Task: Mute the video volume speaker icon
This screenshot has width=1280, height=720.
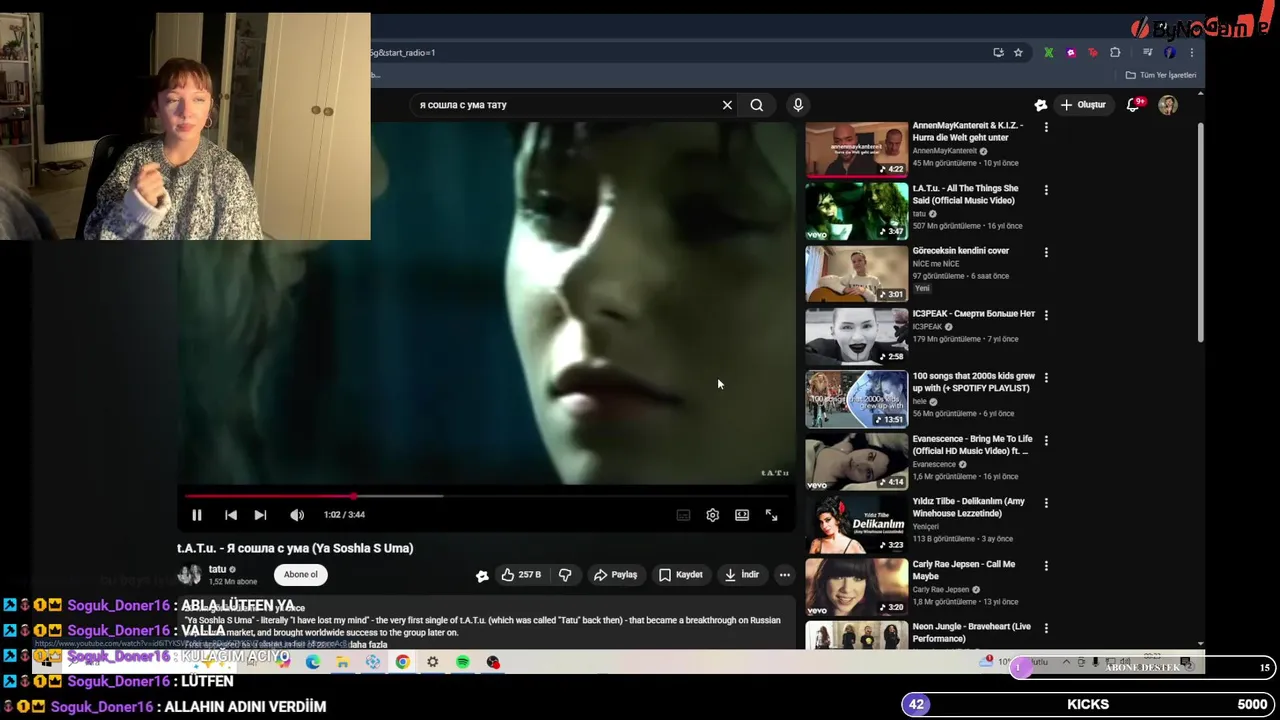Action: point(297,515)
